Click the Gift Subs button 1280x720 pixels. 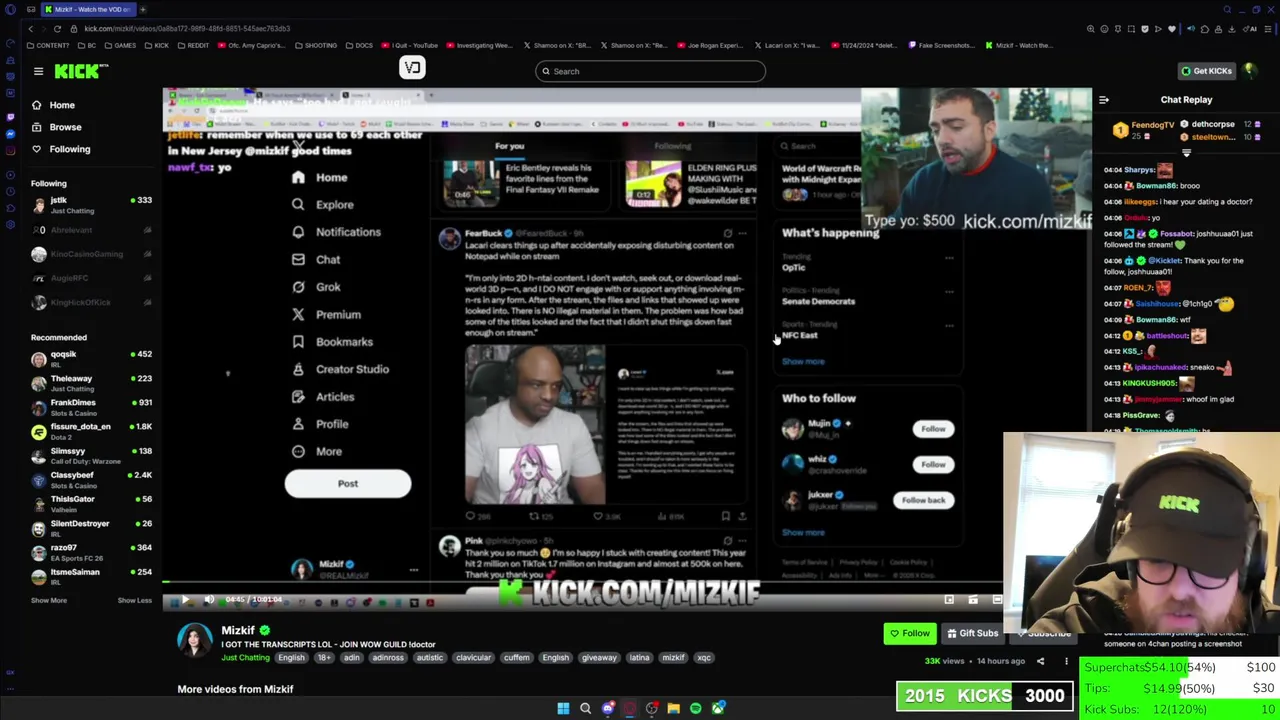(x=971, y=633)
